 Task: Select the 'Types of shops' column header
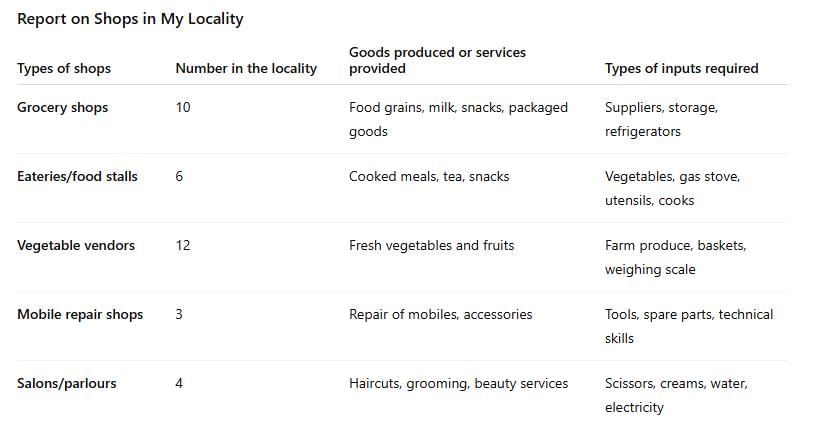(x=64, y=69)
